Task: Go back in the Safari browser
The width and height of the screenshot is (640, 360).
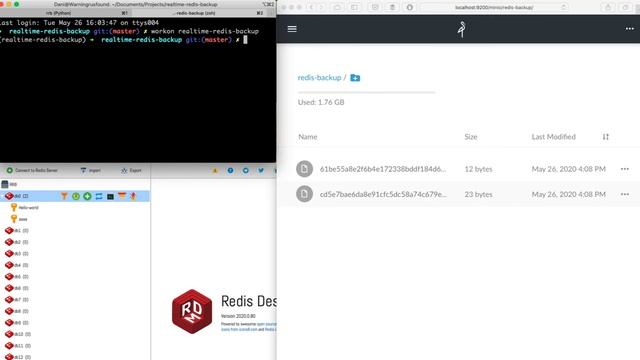Action: point(311,7)
